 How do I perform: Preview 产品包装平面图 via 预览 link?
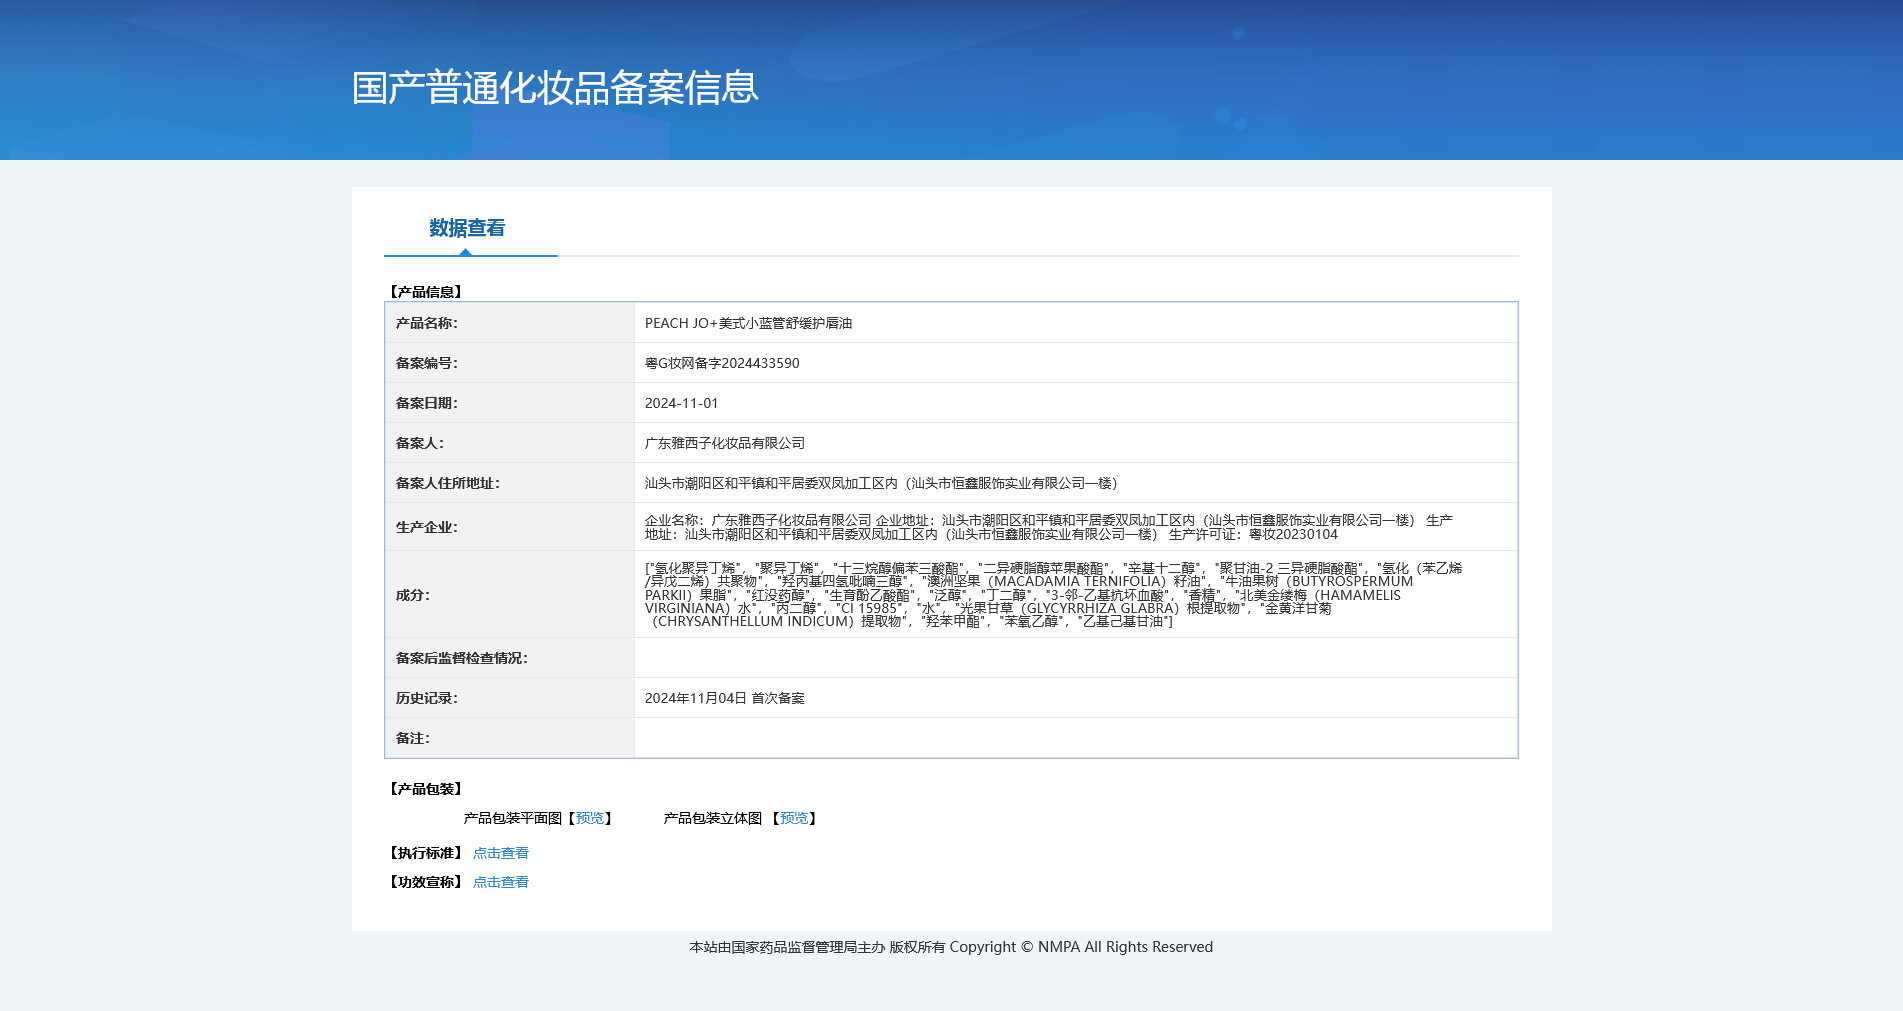pos(590,818)
